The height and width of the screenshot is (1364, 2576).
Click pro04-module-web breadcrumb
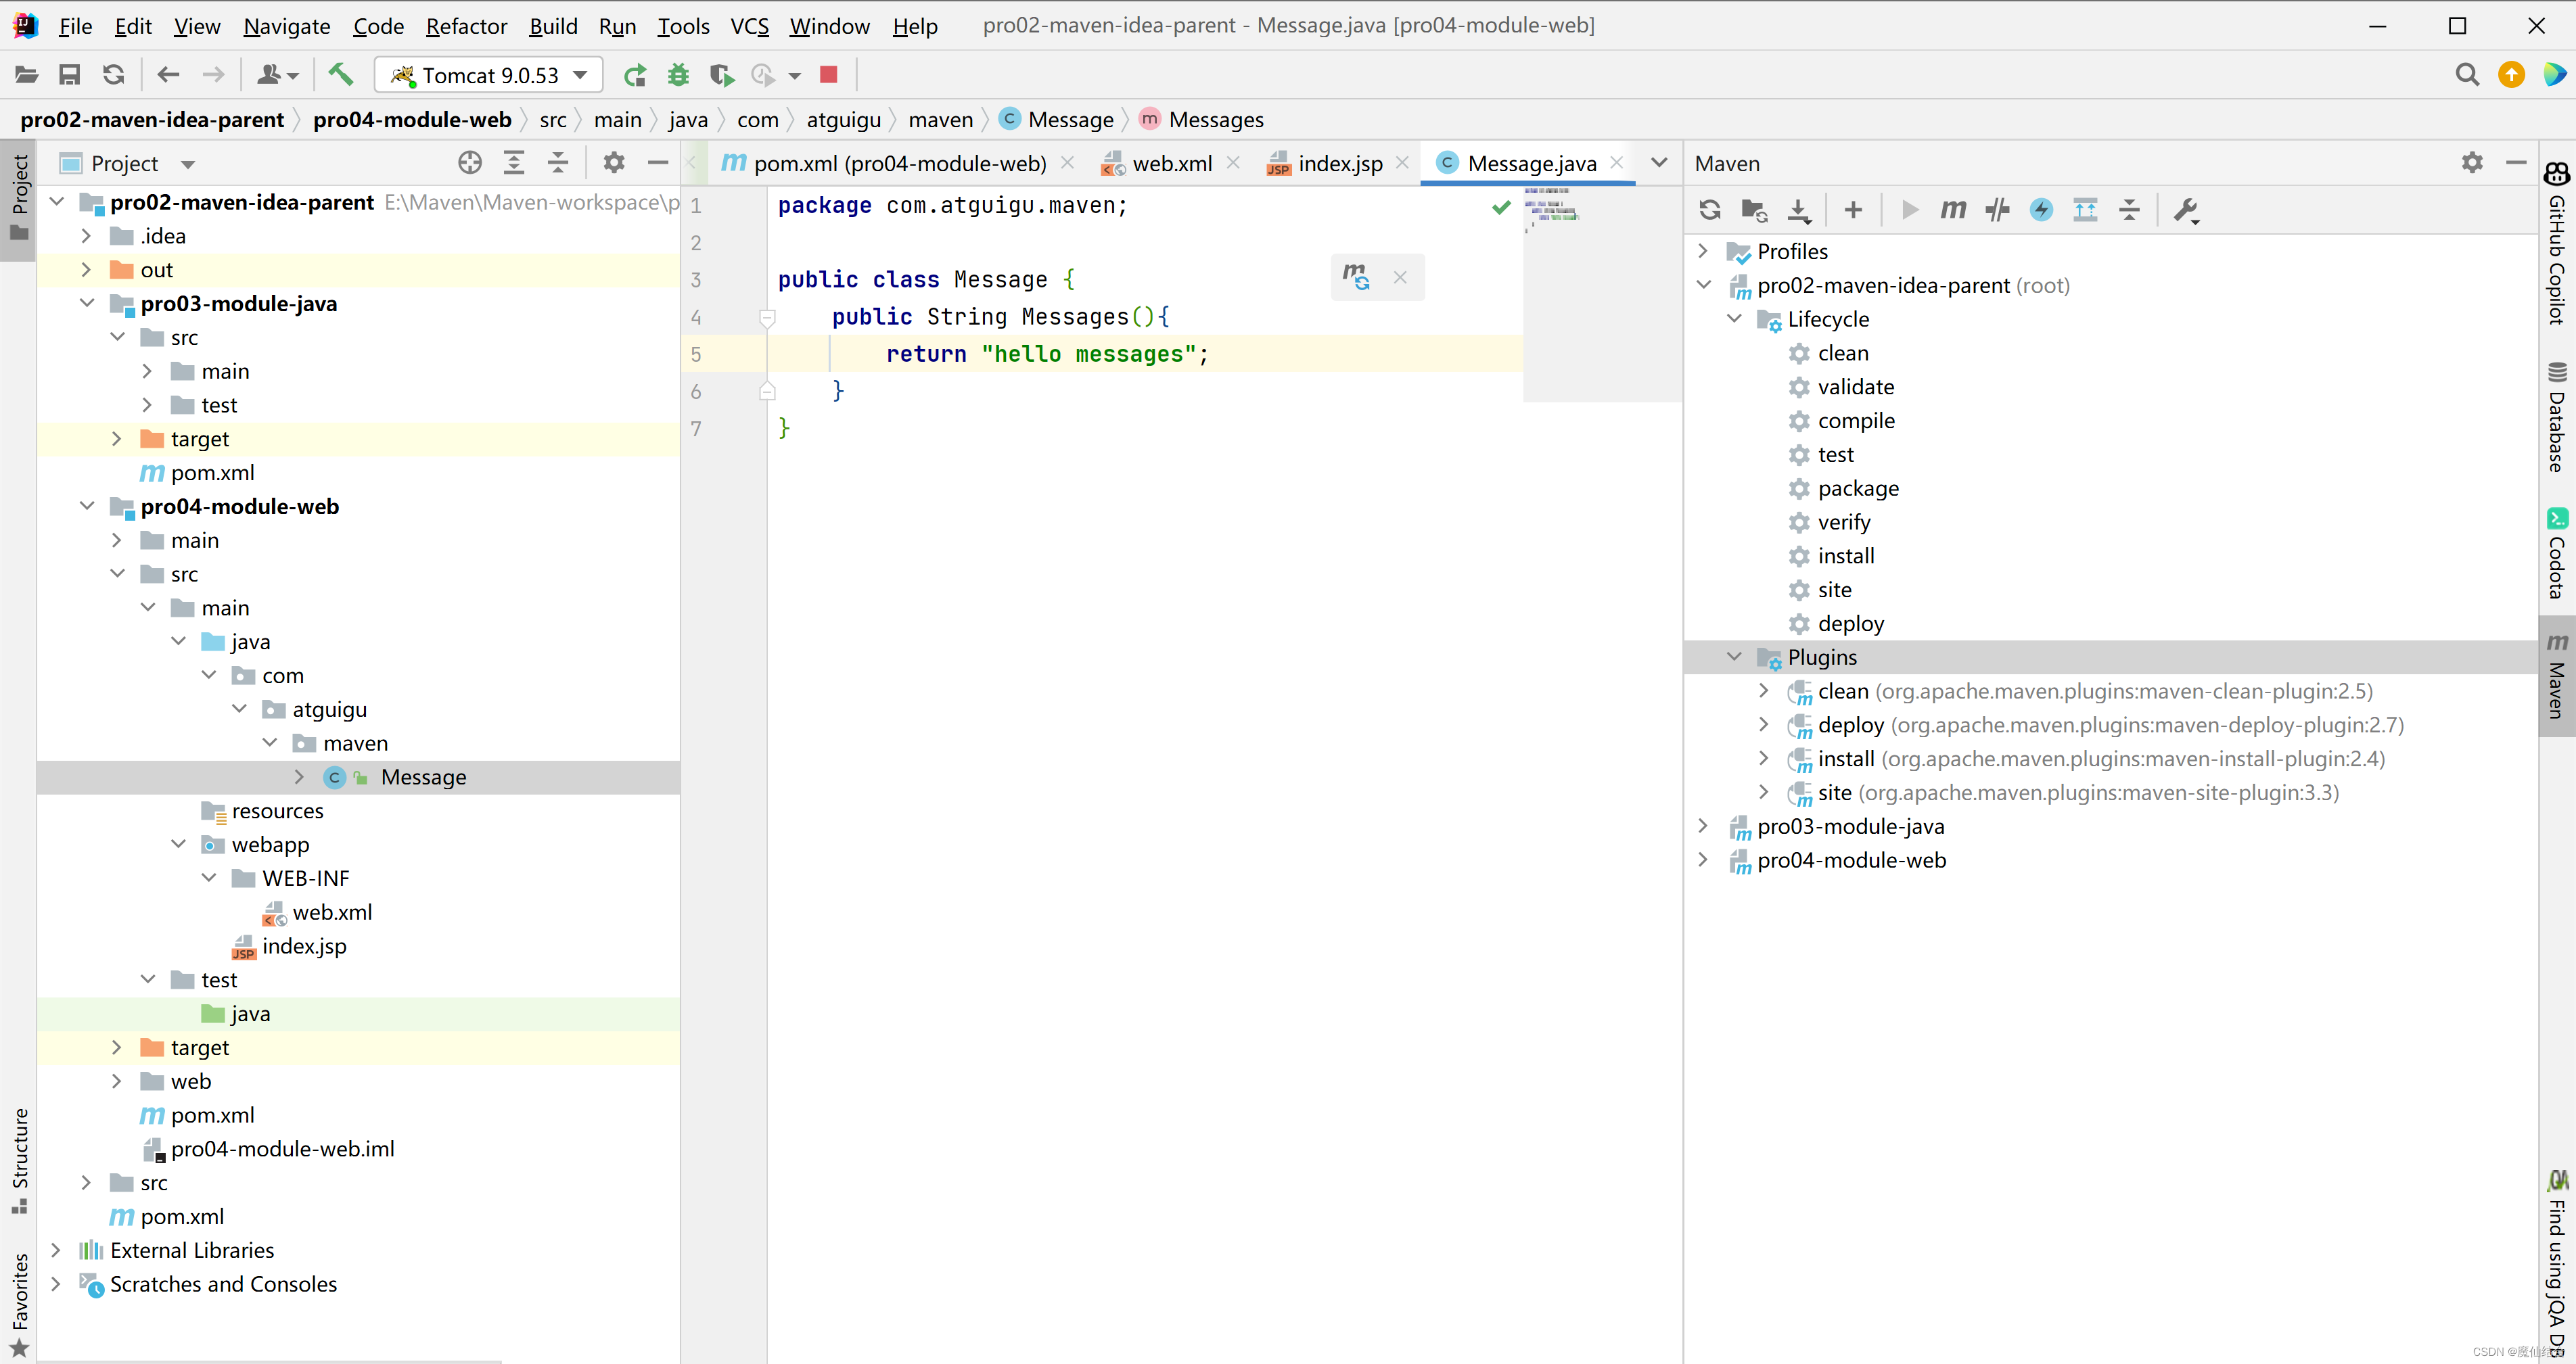coord(411,120)
